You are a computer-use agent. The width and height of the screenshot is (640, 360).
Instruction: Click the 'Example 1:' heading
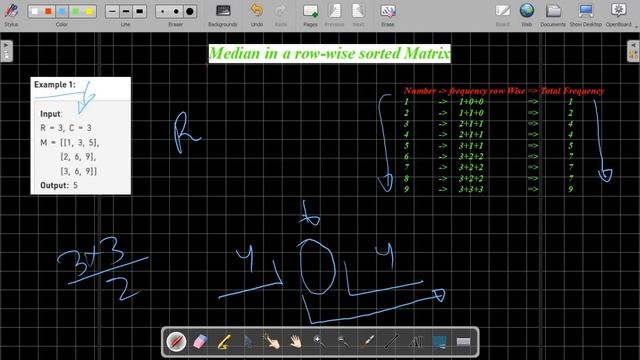point(55,85)
